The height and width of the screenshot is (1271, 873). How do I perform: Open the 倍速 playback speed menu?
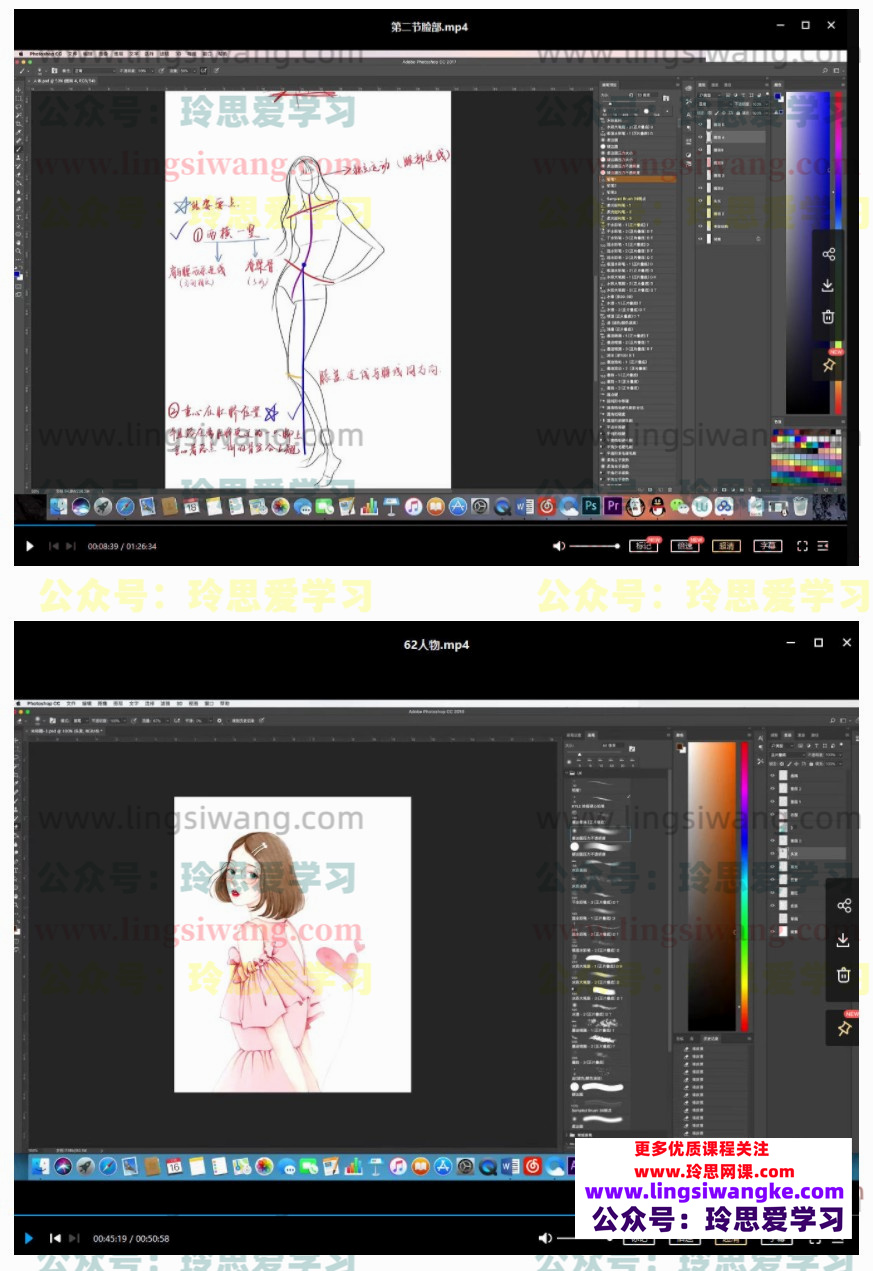(683, 546)
